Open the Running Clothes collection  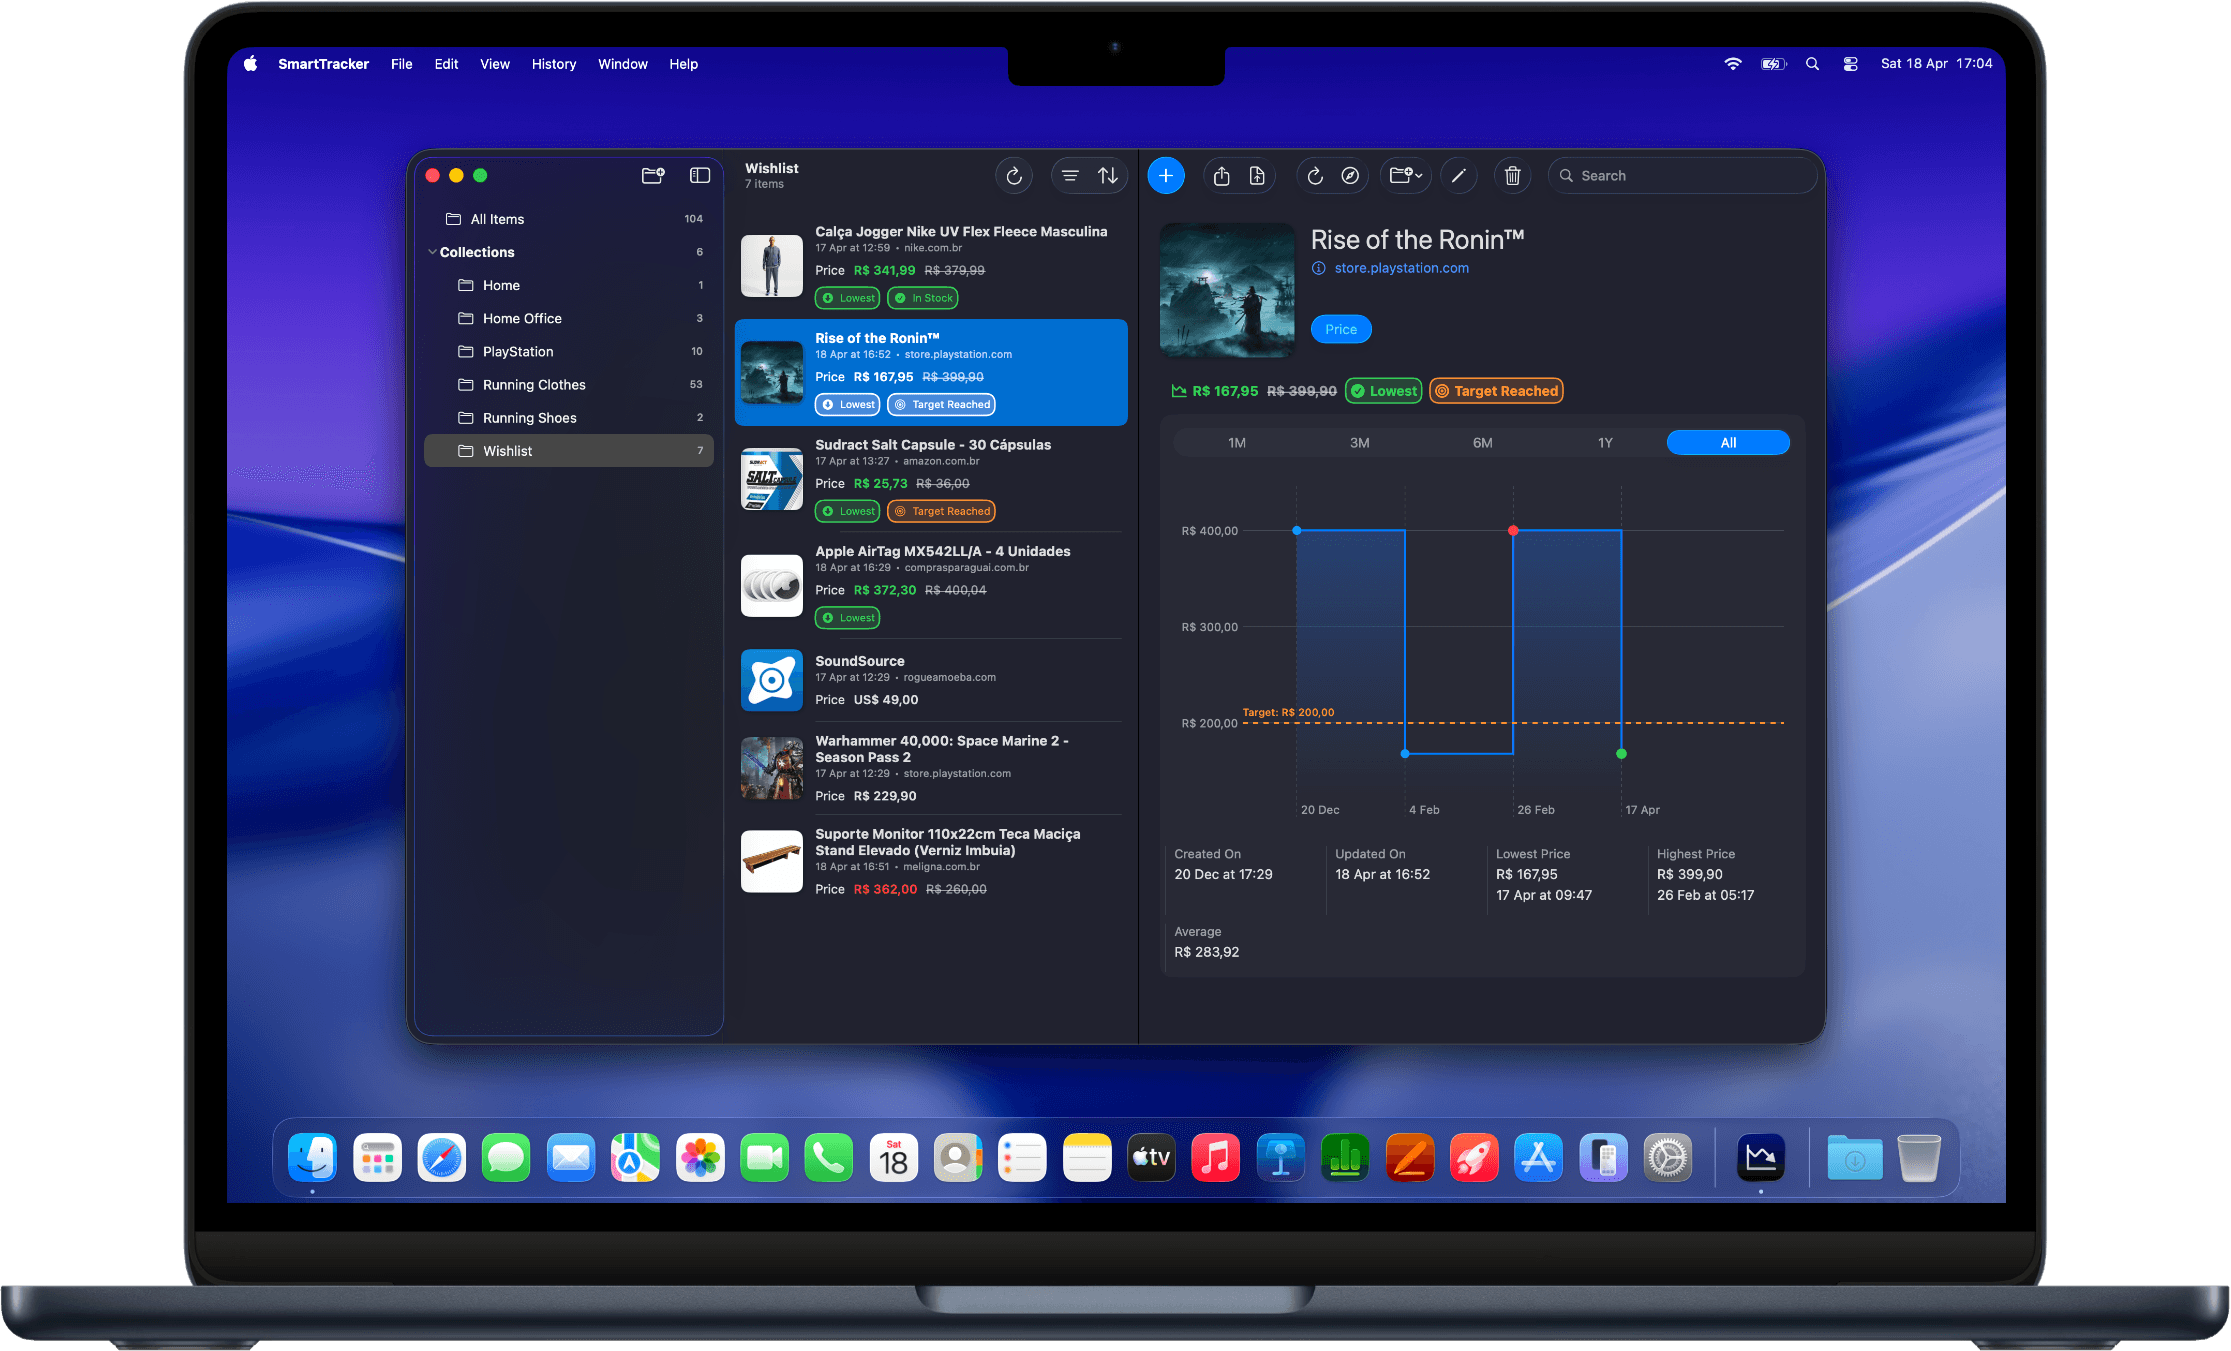point(569,385)
